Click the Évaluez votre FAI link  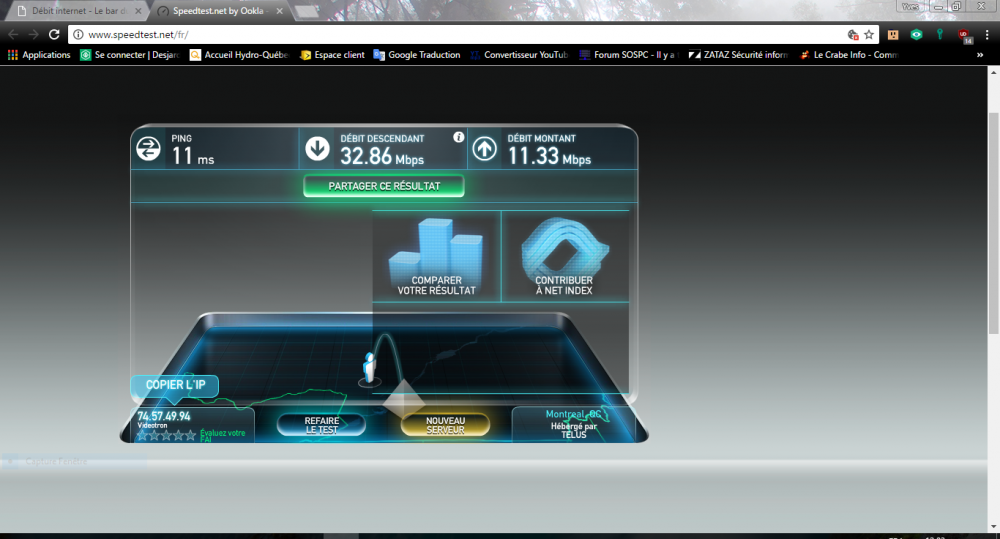[223, 436]
